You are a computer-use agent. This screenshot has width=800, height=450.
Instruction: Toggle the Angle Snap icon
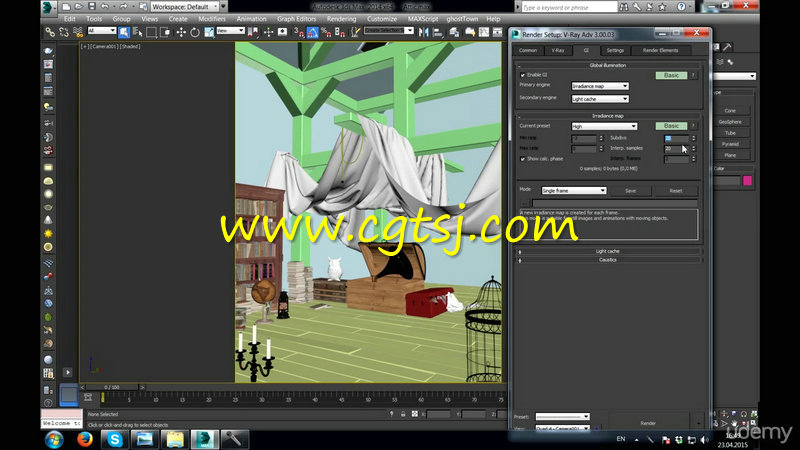[x=312, y=32]
